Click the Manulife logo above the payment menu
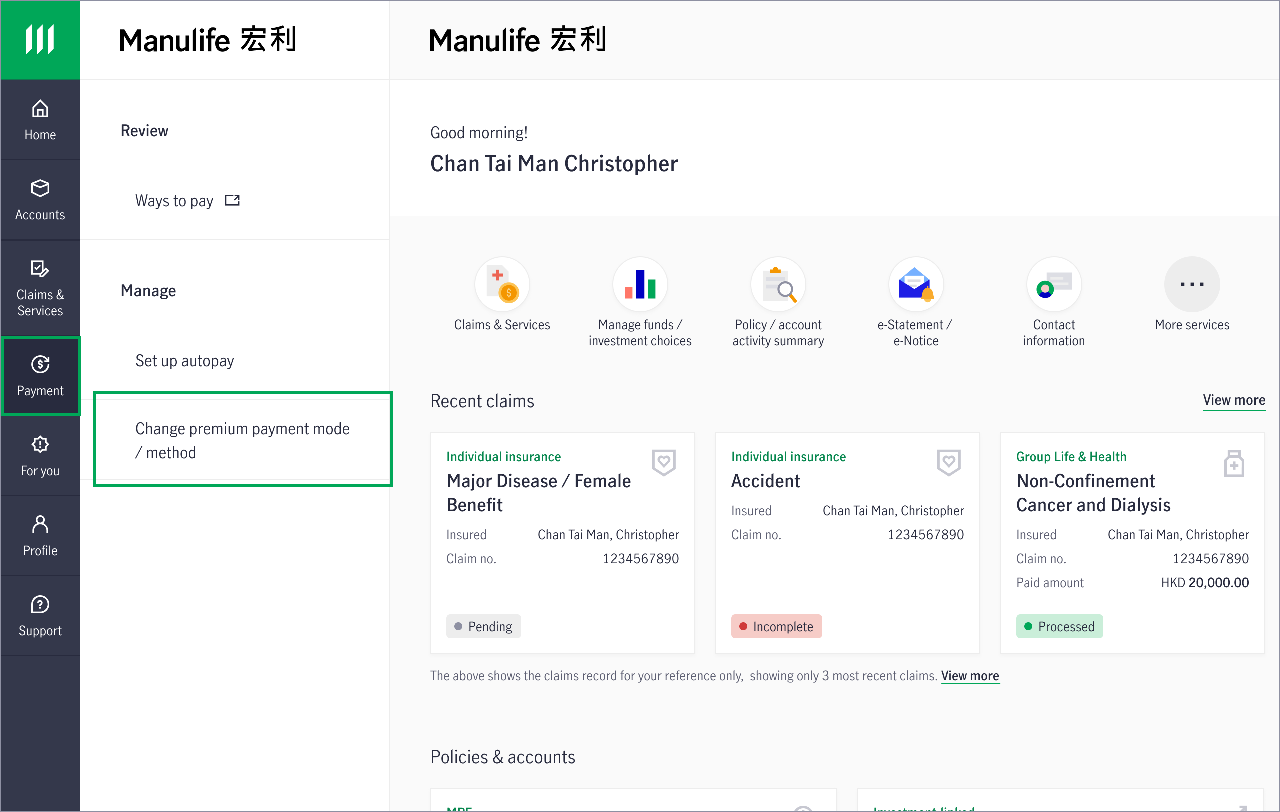The width and height of the screenshot is (1280, 812). pyautogui.click(x=207, y=40)
